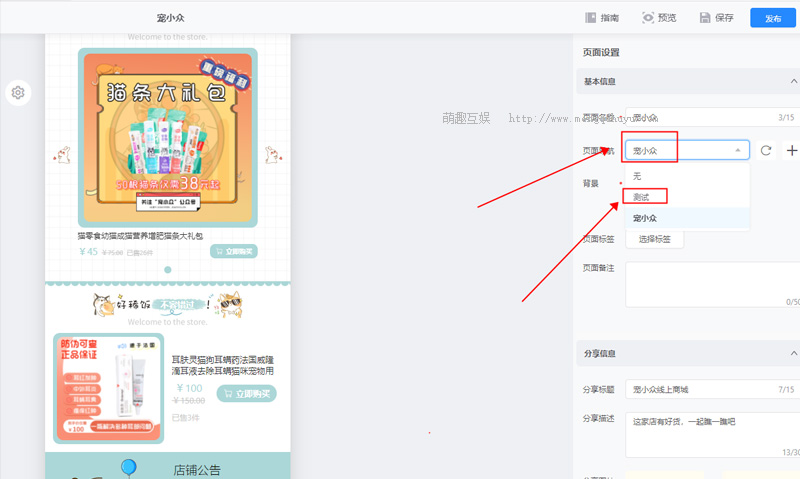Click the ¥100 price text

(189, 388)
